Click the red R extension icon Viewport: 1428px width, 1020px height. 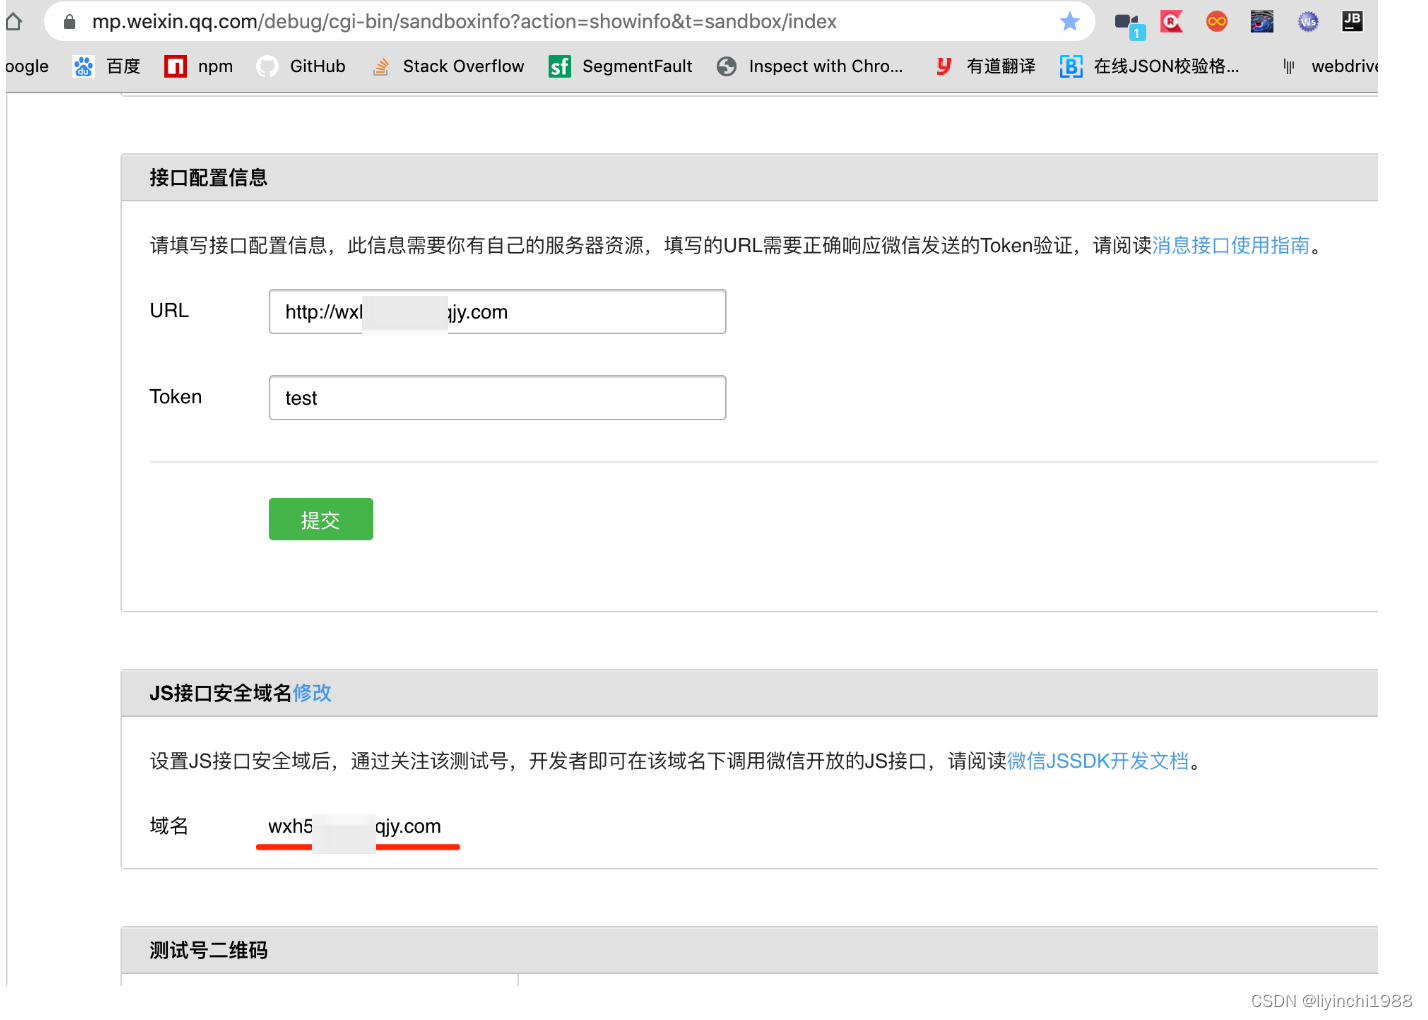(x=1171, y=21)
